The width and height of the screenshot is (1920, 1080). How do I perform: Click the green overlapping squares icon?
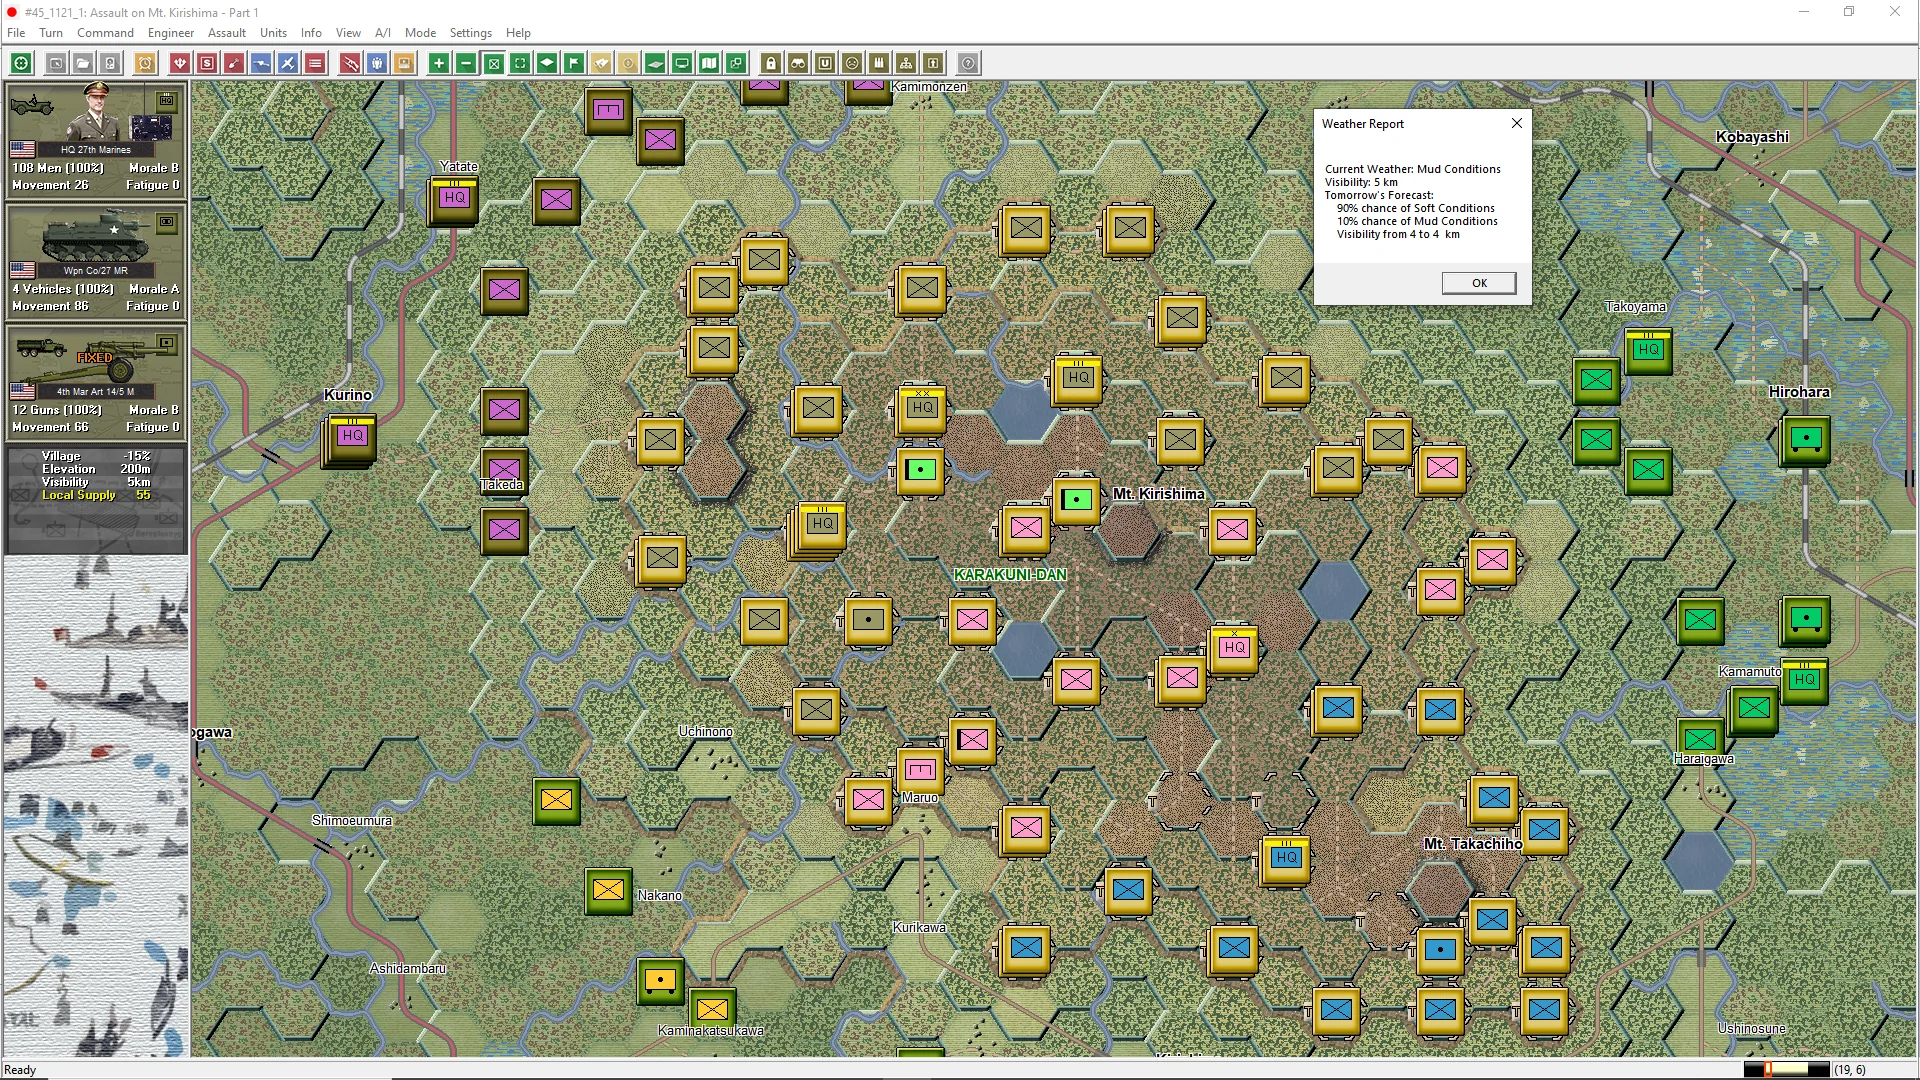(736, 64)
